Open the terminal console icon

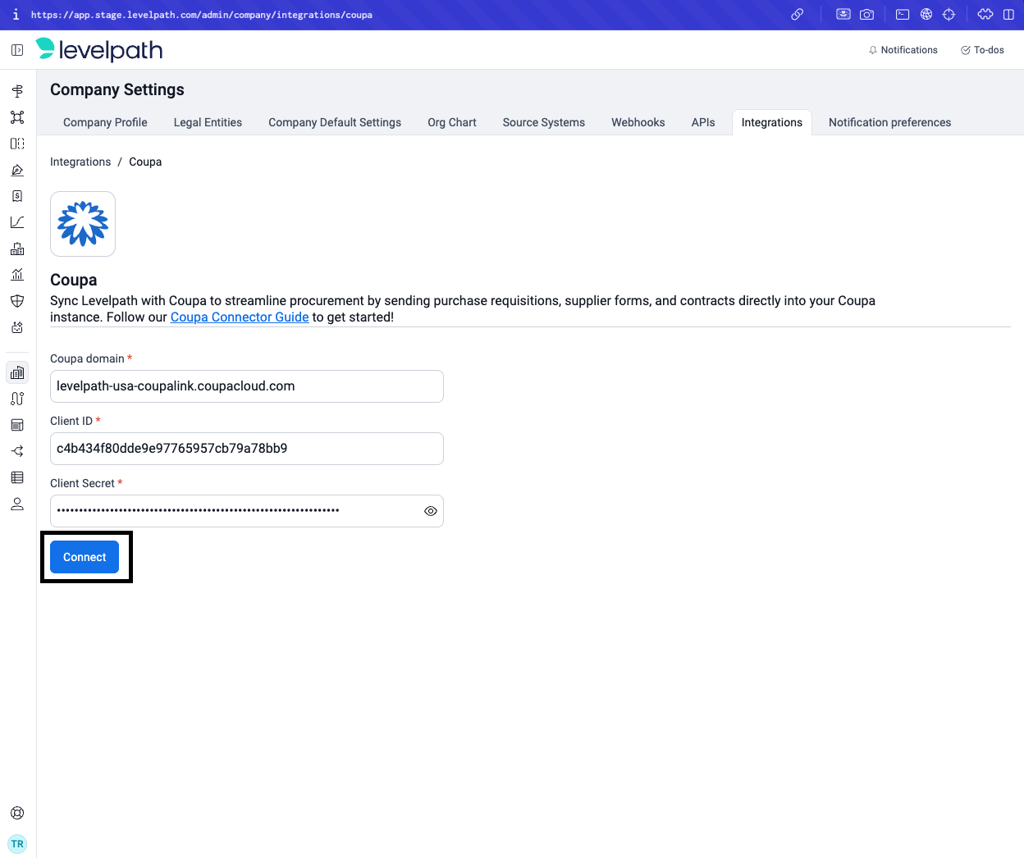[902, 15]
